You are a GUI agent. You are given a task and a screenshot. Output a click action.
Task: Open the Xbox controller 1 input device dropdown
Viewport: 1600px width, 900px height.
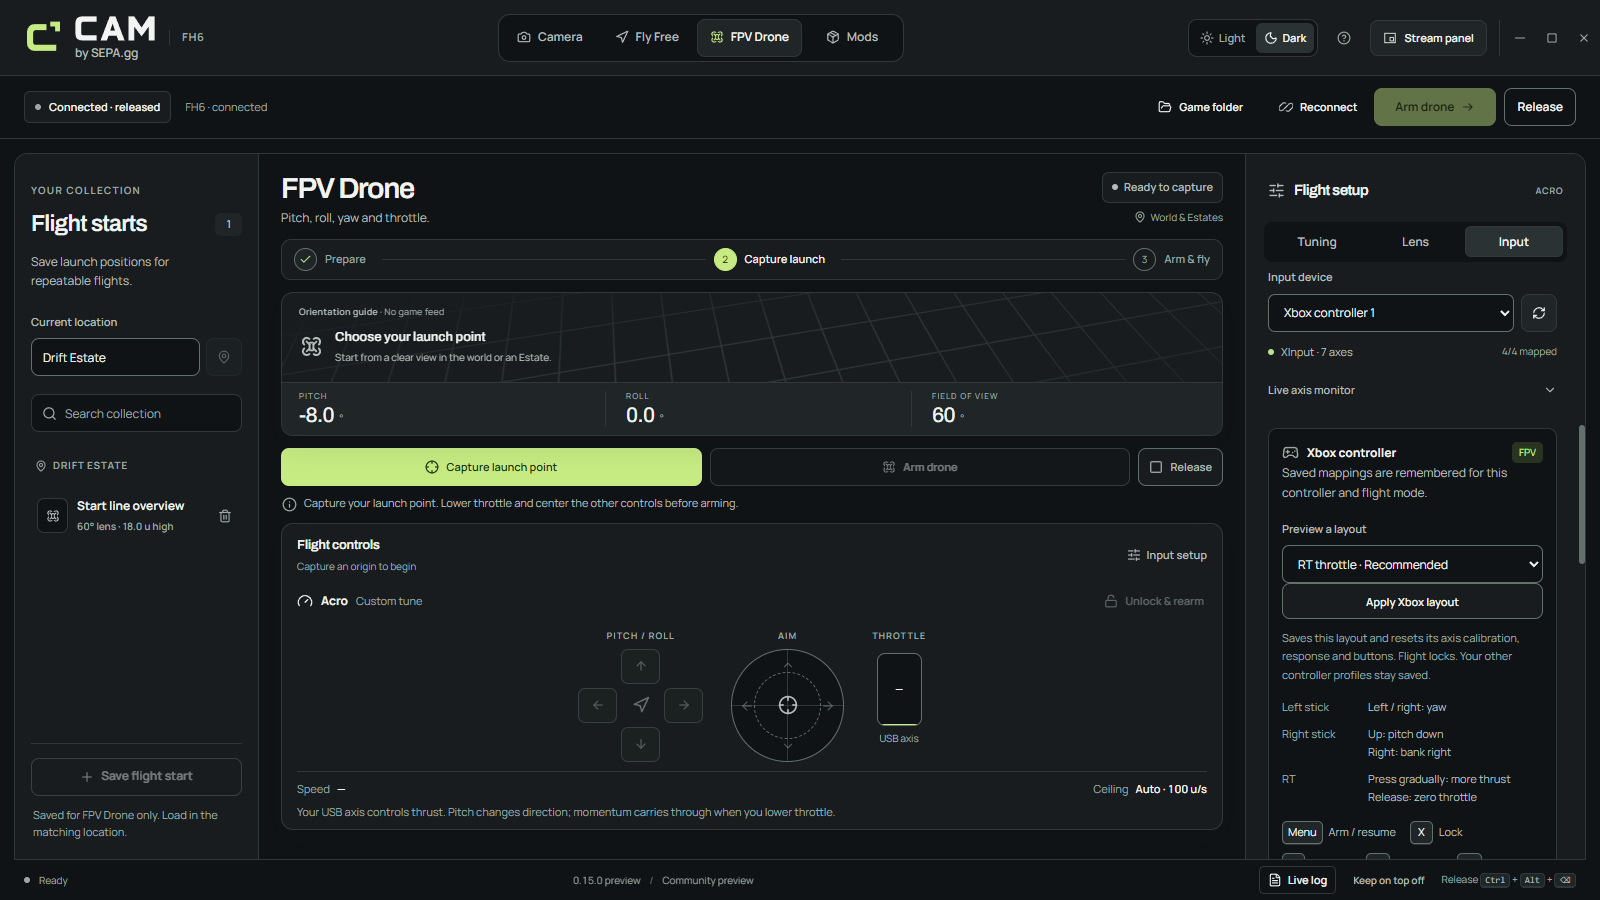point(1391,313)
